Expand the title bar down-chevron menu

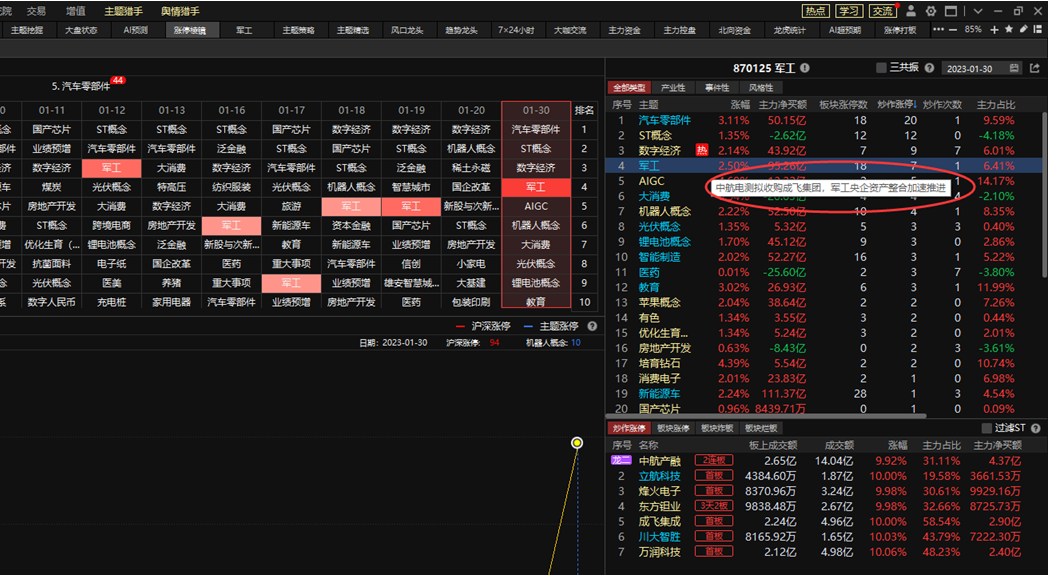[x=978, y=11]
